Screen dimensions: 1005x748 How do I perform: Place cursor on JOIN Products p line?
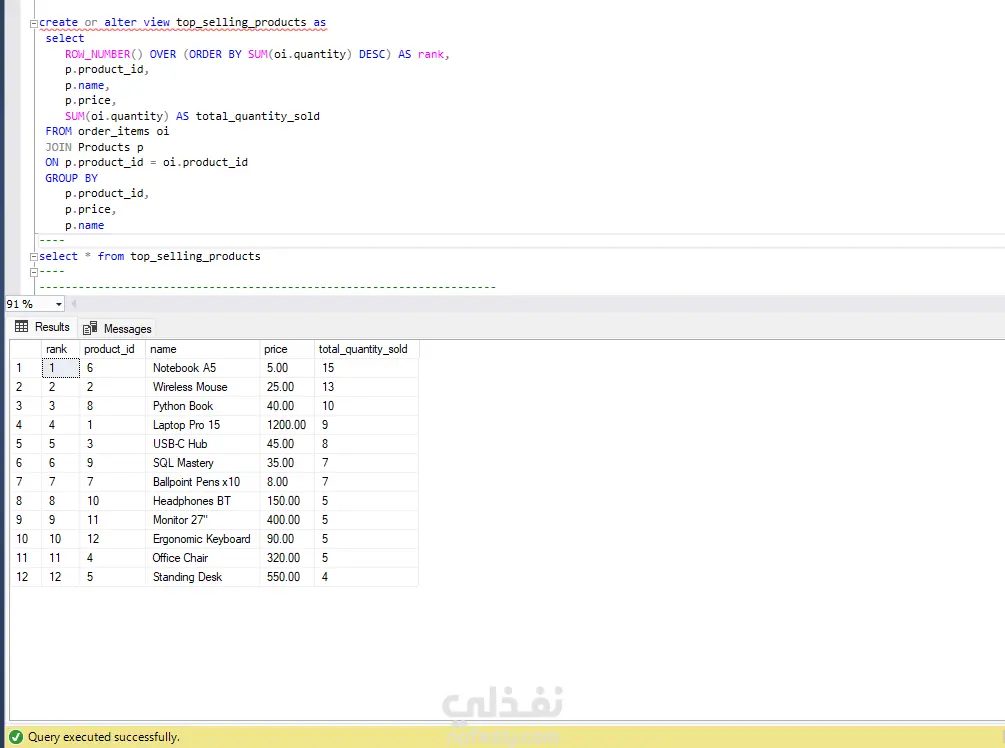[94, 147]
